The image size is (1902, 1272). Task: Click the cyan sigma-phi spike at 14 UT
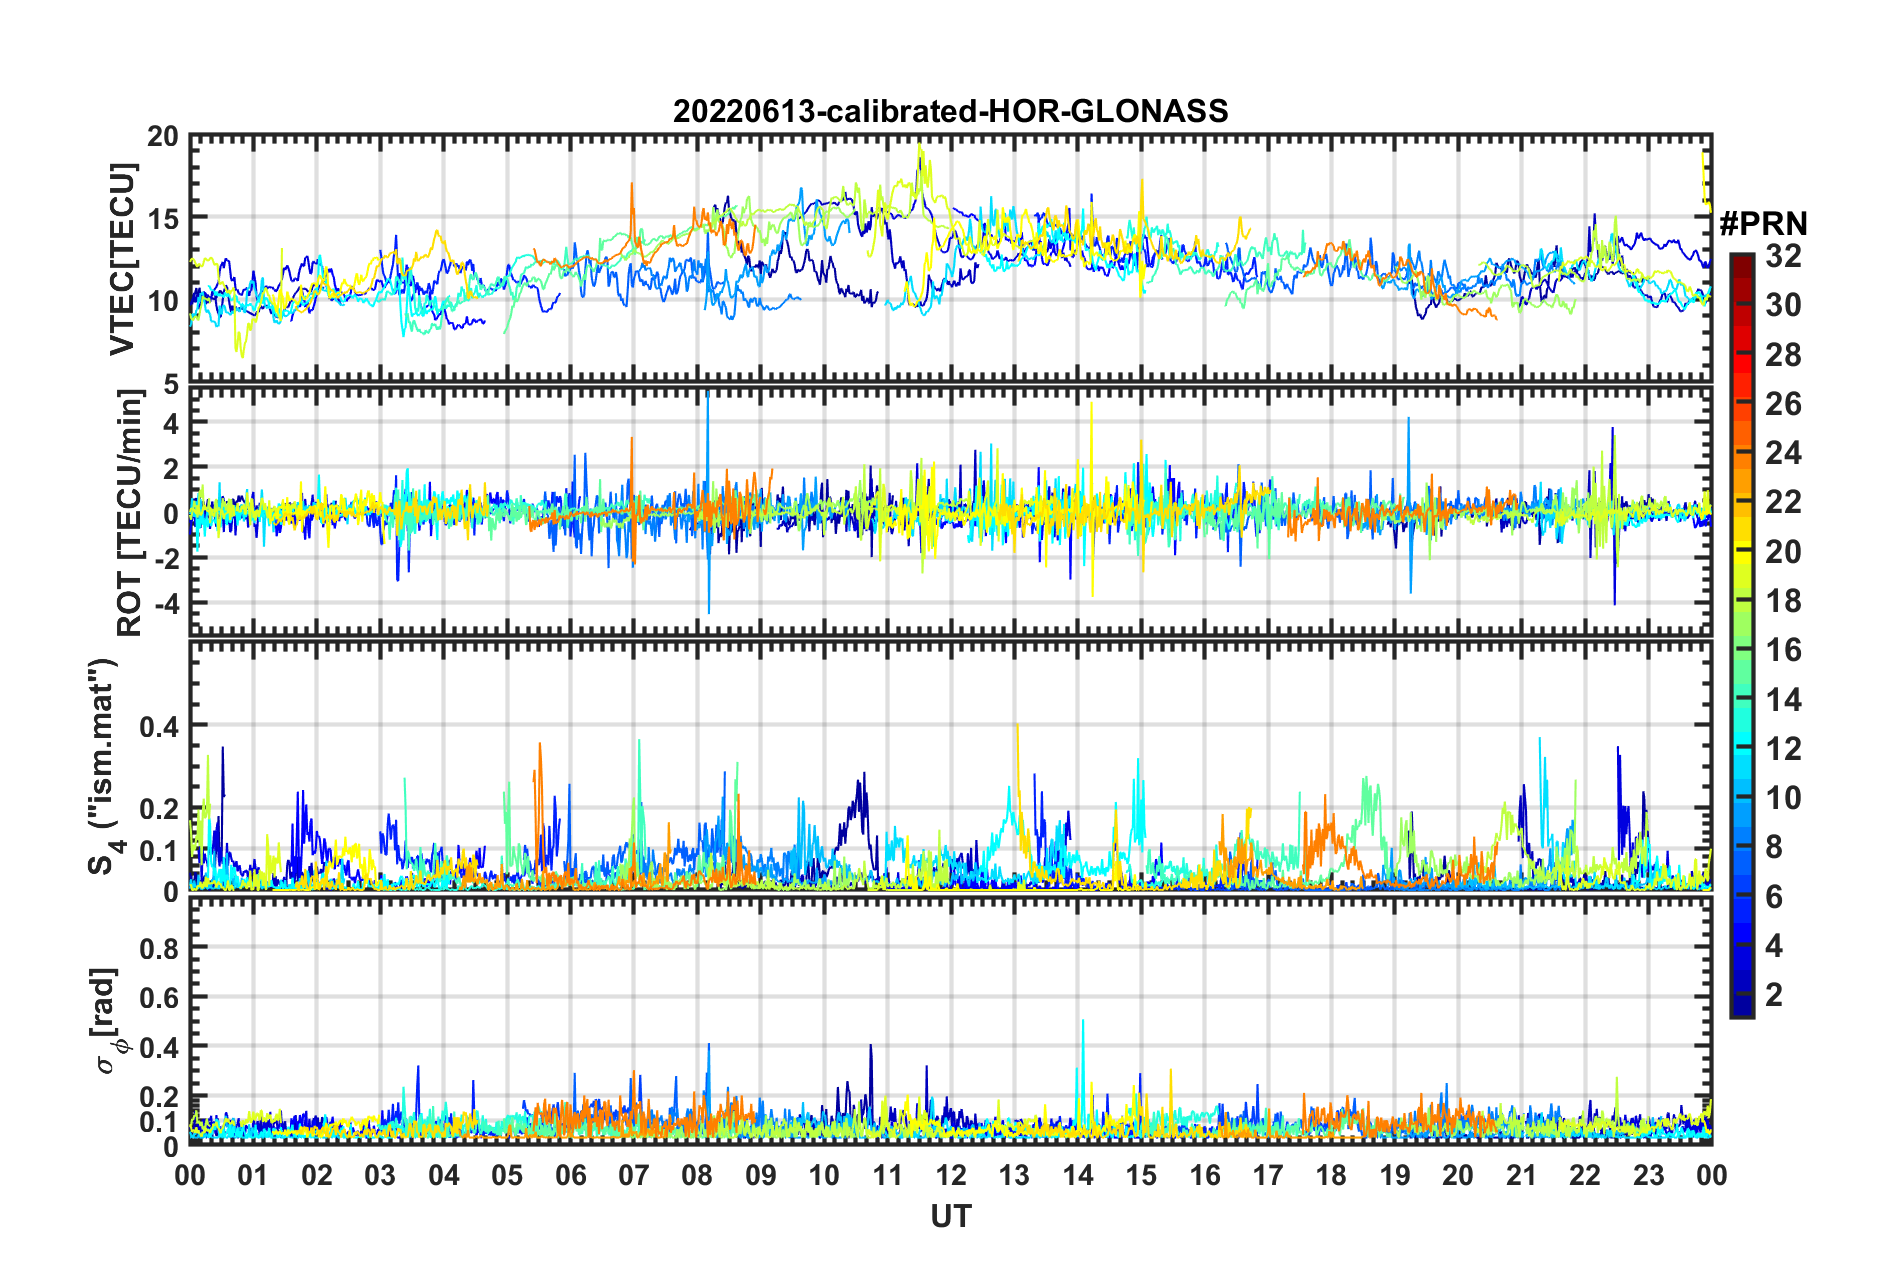1083,1025
